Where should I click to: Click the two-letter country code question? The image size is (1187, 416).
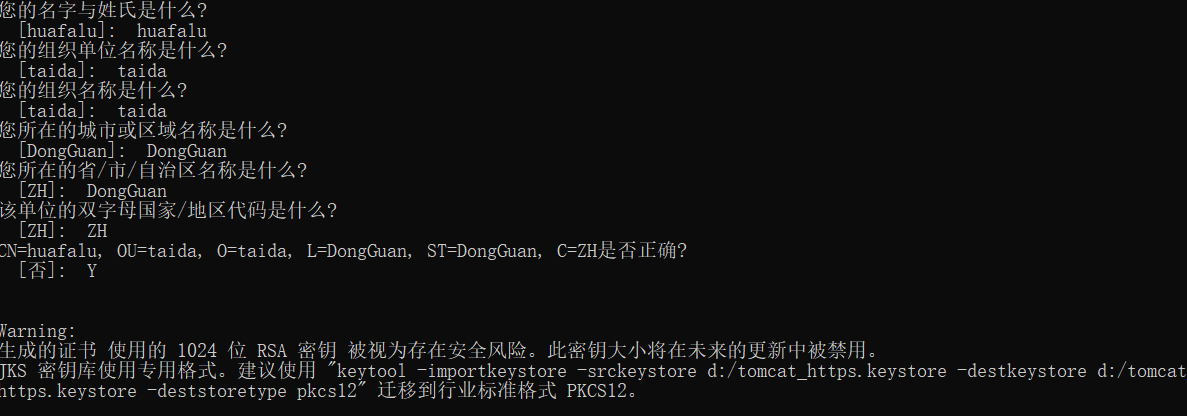coord(169,210)
